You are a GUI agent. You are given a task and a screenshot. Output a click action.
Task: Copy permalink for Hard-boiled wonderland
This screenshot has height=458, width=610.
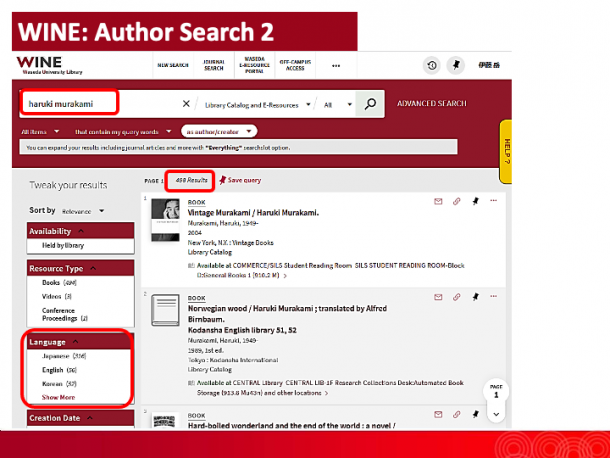pos(456,414)
